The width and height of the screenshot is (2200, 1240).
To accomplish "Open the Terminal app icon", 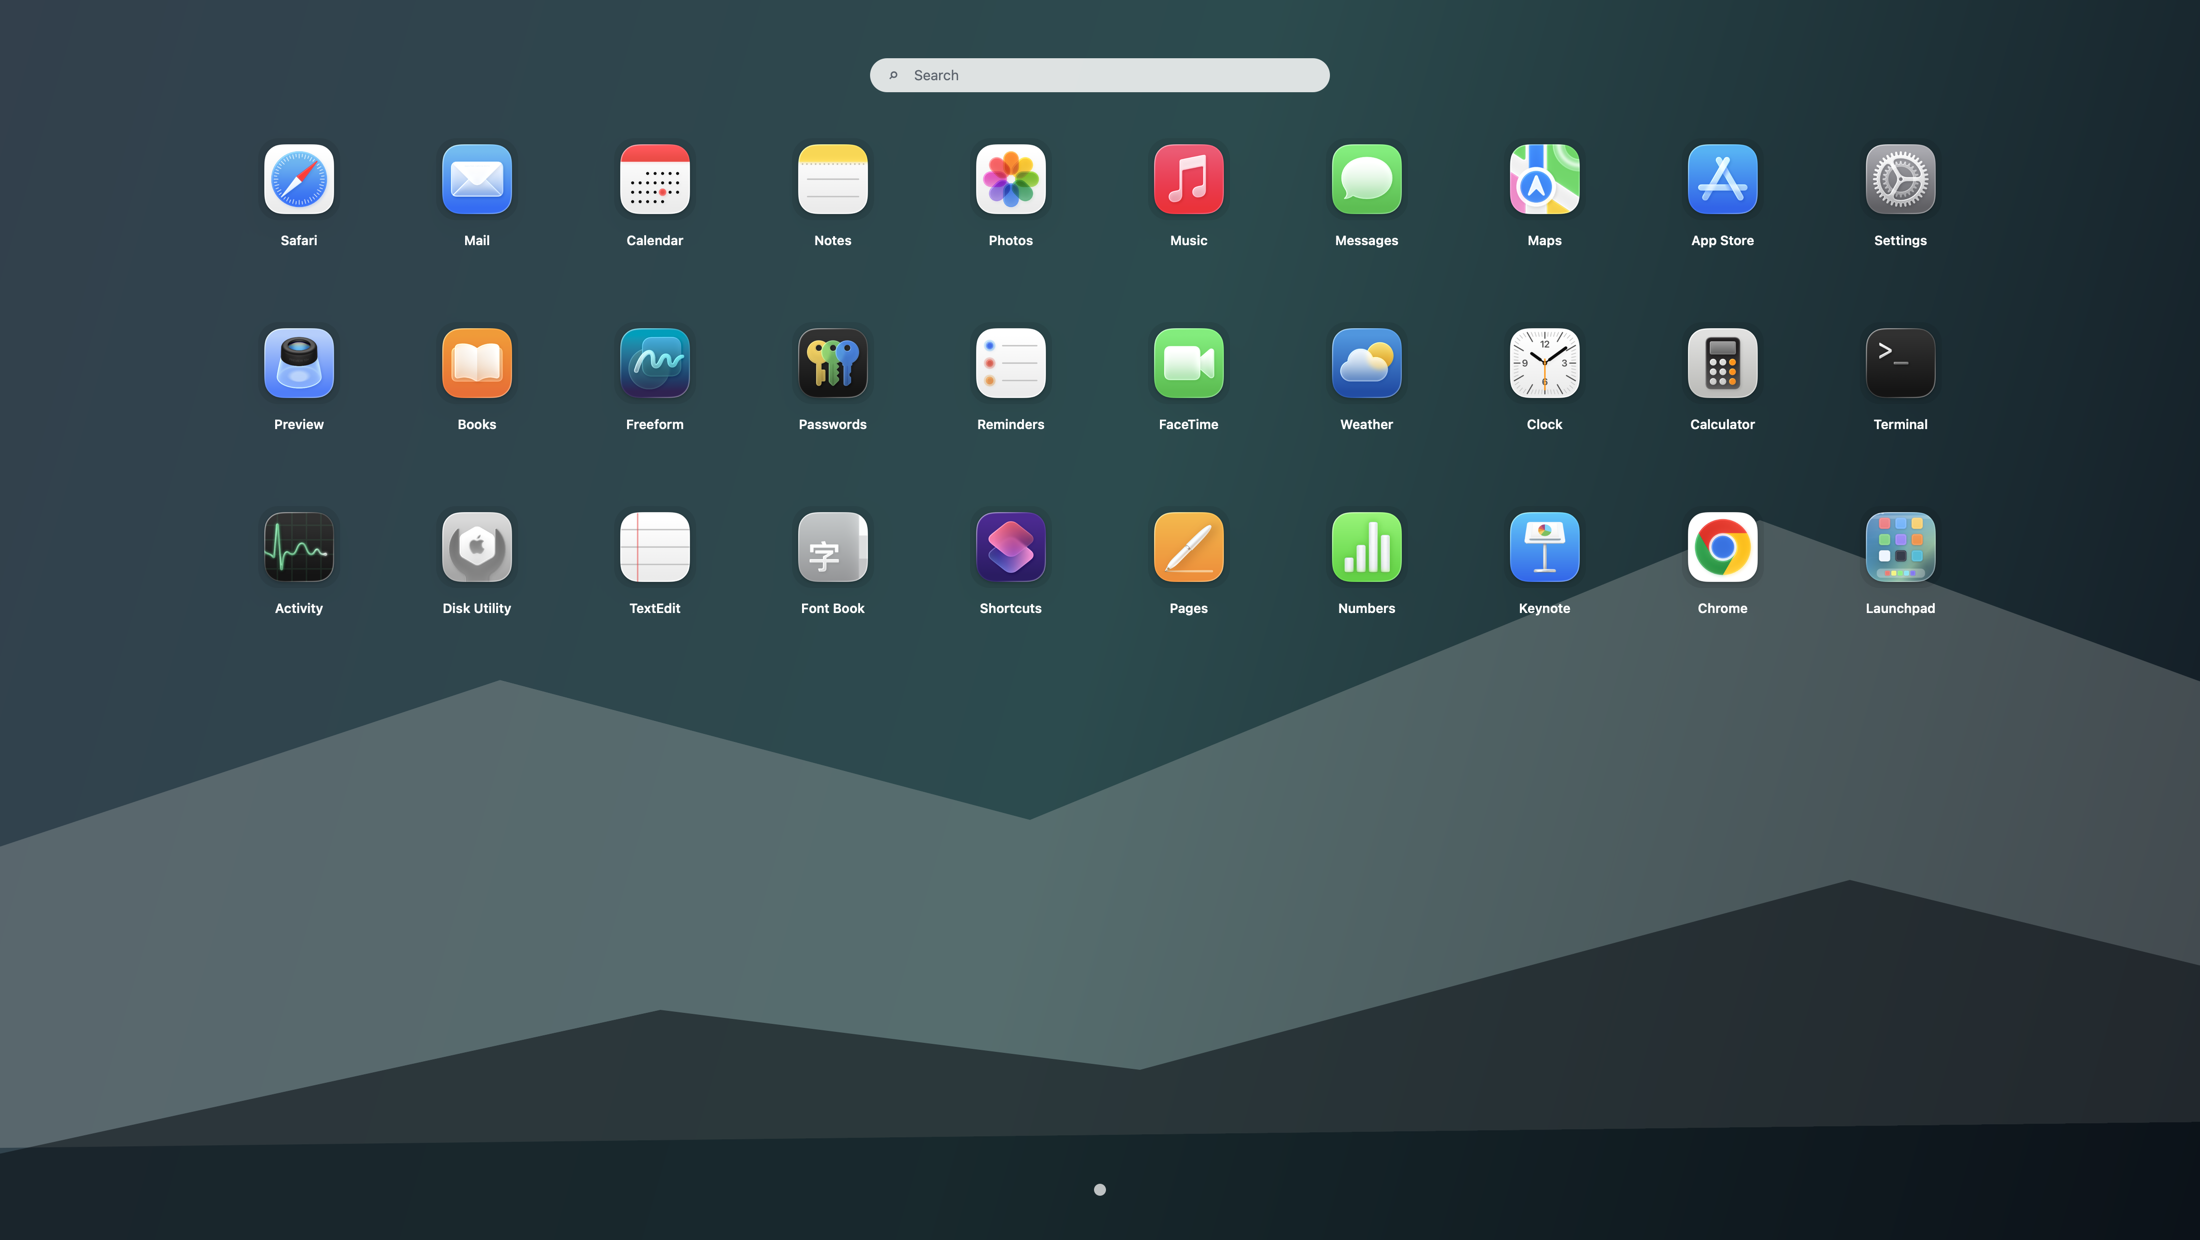I will pos(1901,363).
